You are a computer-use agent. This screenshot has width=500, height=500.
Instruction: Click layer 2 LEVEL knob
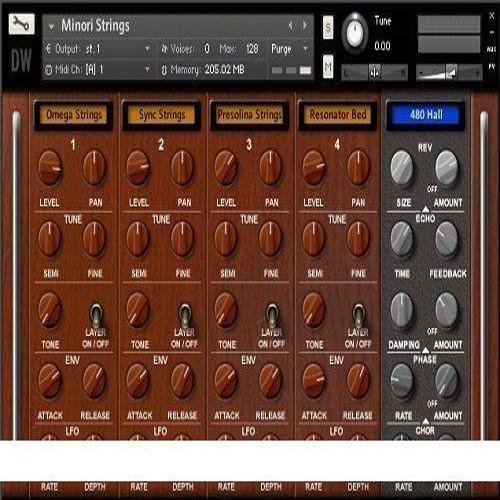pos(138,168)
